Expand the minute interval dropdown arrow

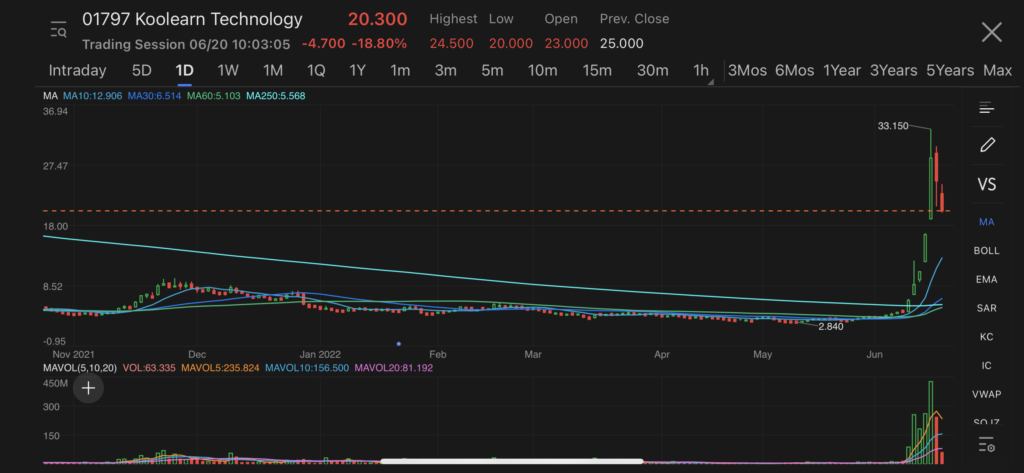[711, 82]
